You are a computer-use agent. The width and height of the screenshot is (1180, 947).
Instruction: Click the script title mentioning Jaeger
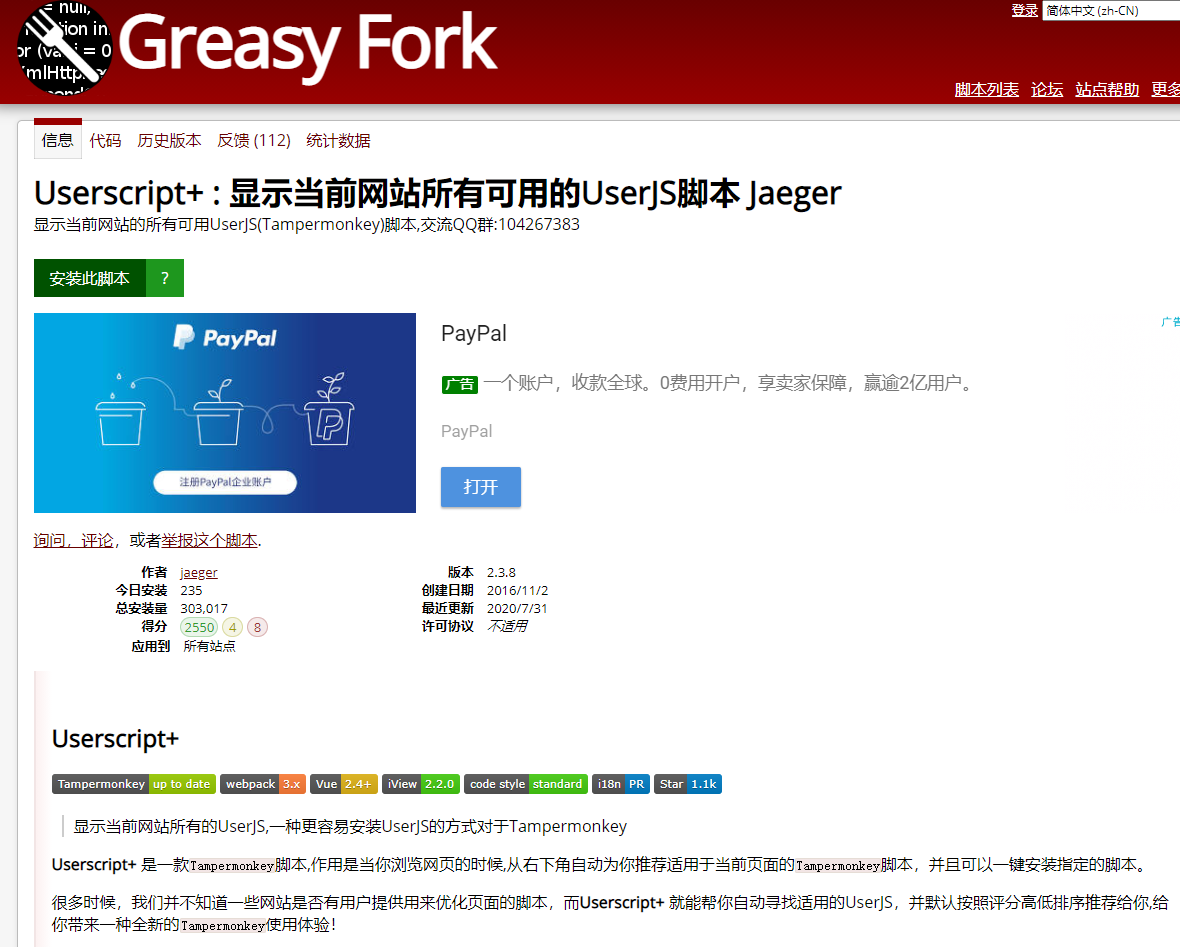[437, 193]
